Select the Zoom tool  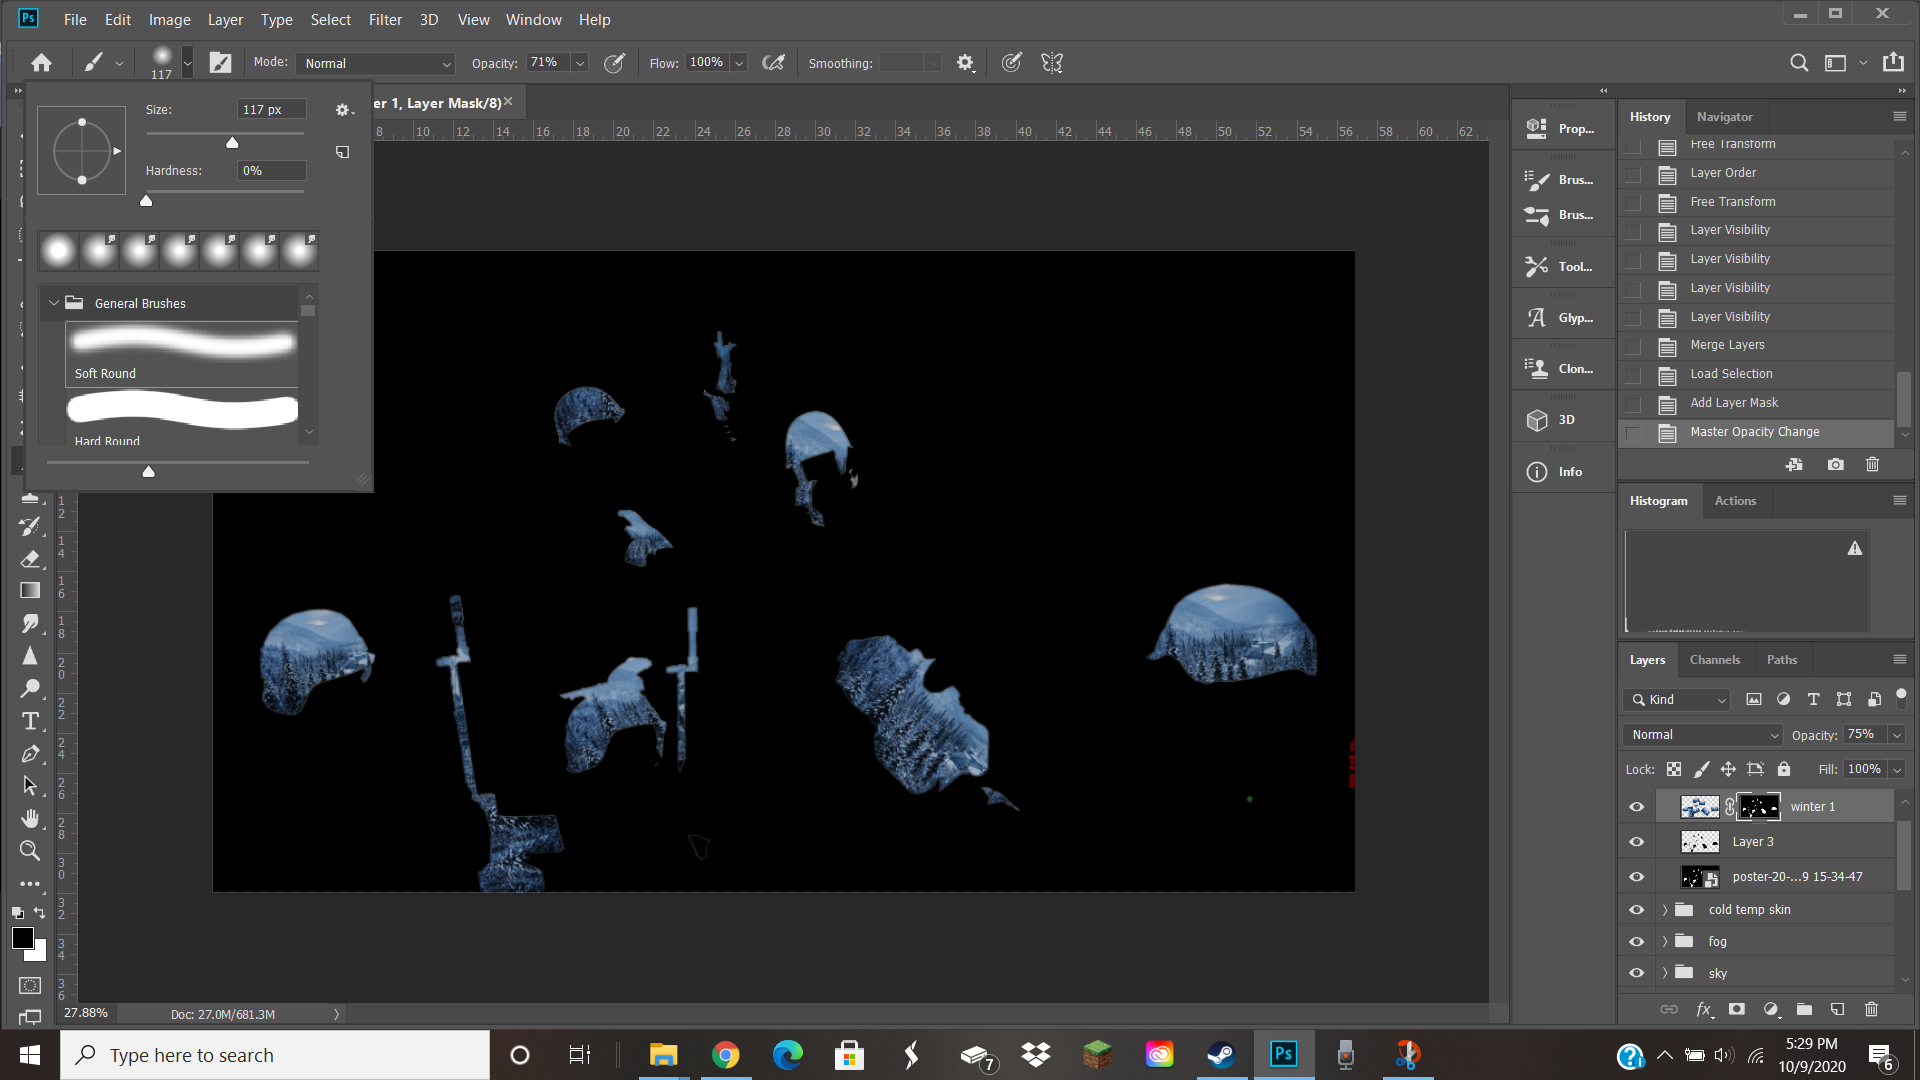click(30, 851)
